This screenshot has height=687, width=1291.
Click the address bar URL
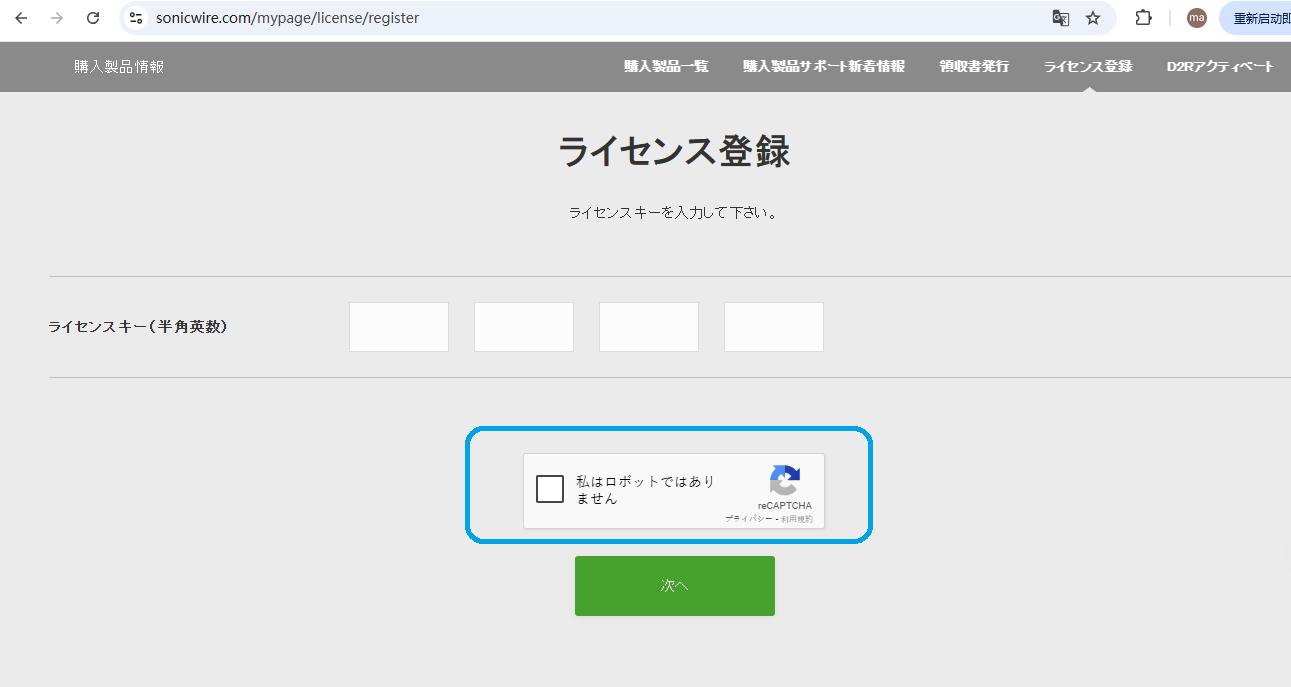click(x=287, y=18)
